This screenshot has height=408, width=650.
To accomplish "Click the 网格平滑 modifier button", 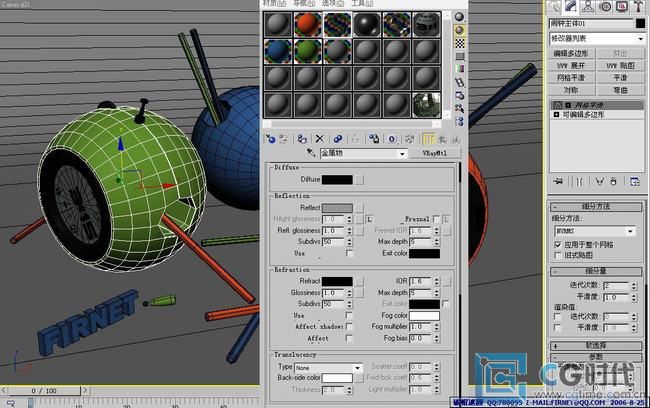I will pos(571,78).
